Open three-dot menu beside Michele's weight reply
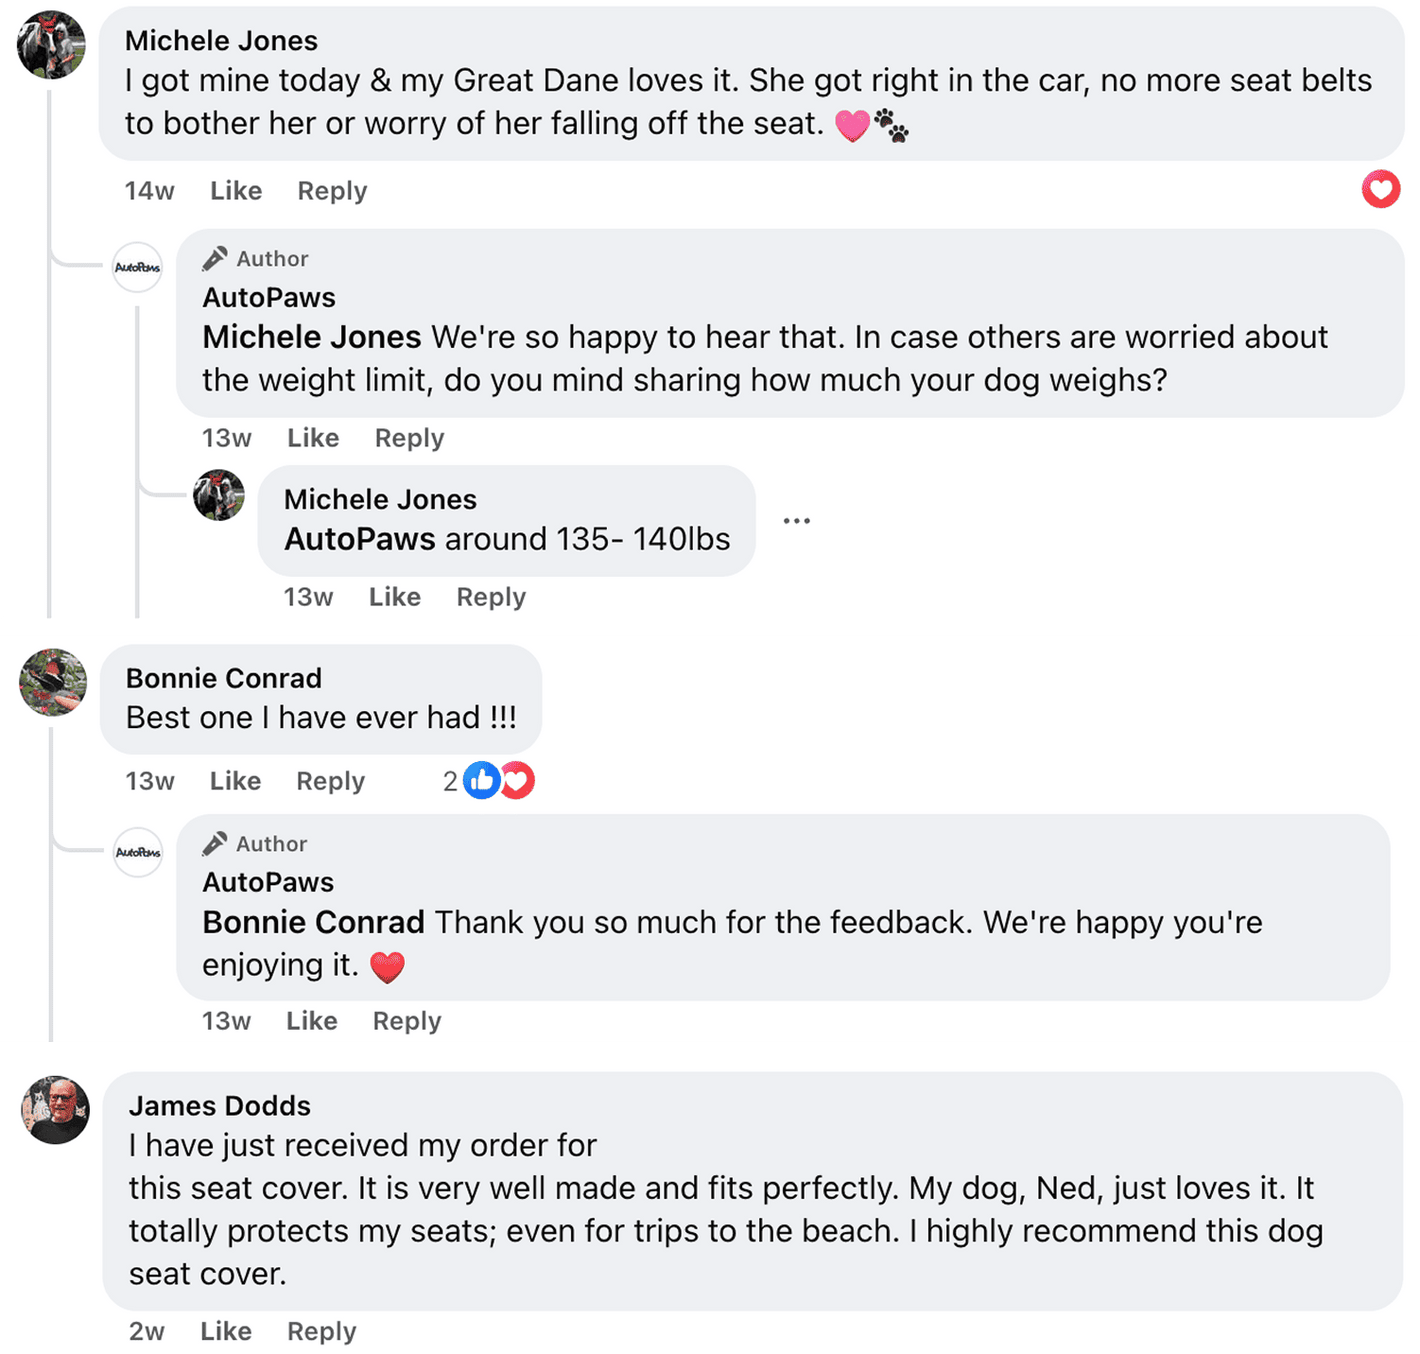This screenshot has height=1354, width=1420. 796,521
